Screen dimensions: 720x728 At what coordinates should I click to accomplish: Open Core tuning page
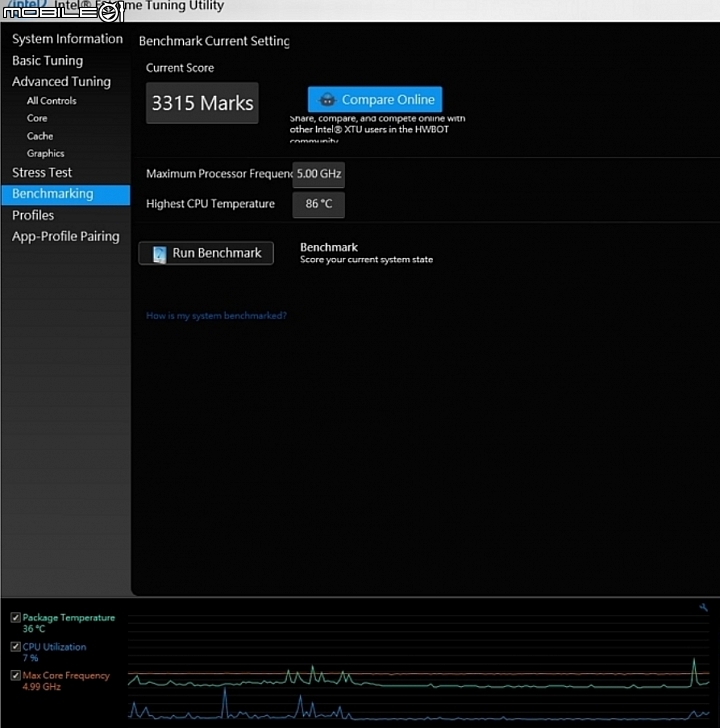click(37, 118)
